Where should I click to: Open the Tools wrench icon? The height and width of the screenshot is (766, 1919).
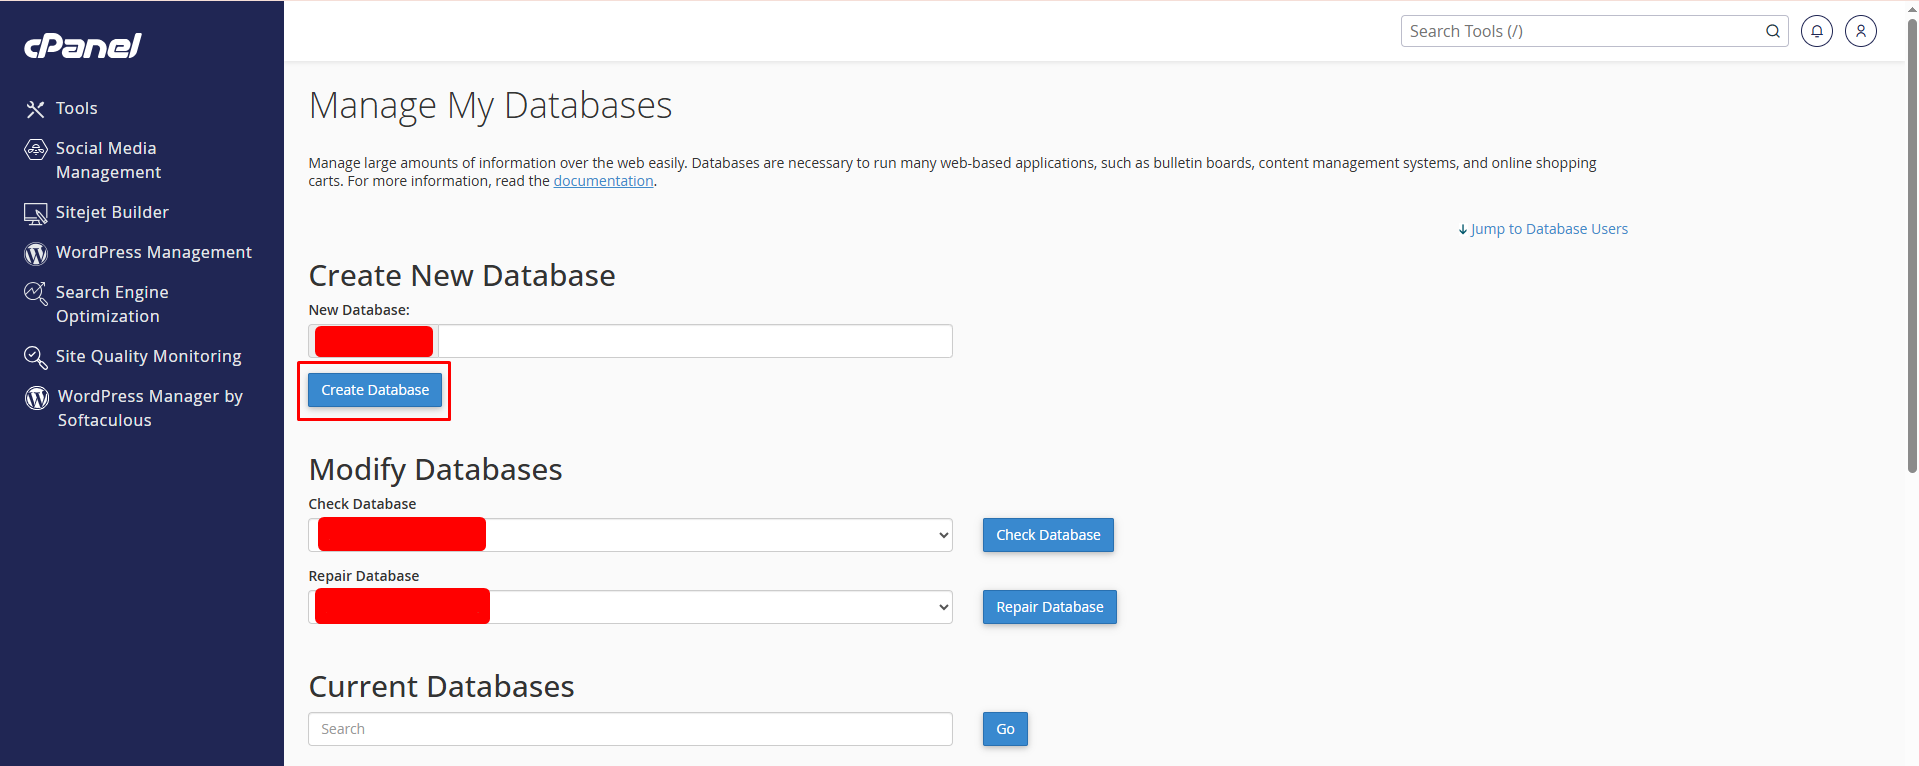[x=36, y=109]
